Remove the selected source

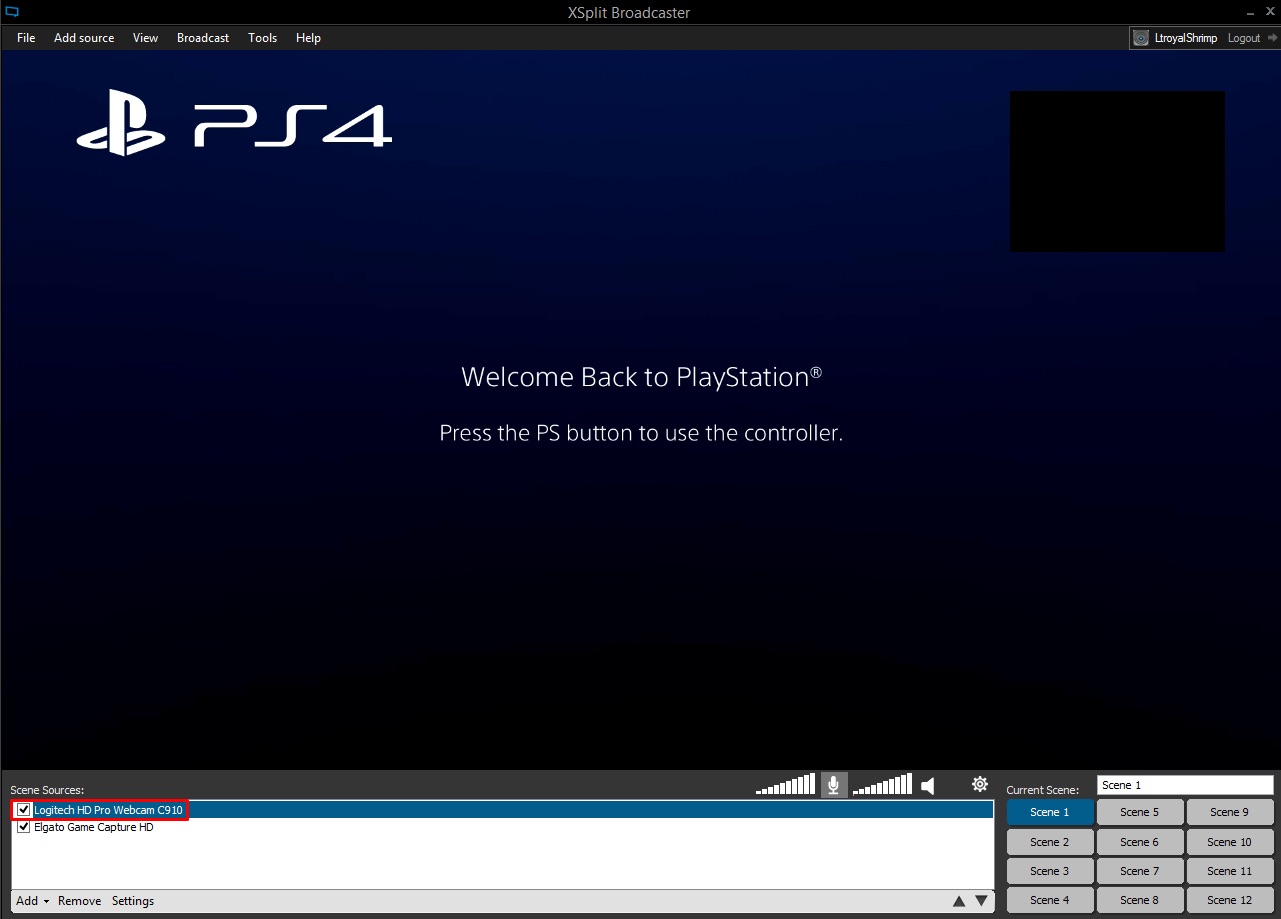coord(79,901)
